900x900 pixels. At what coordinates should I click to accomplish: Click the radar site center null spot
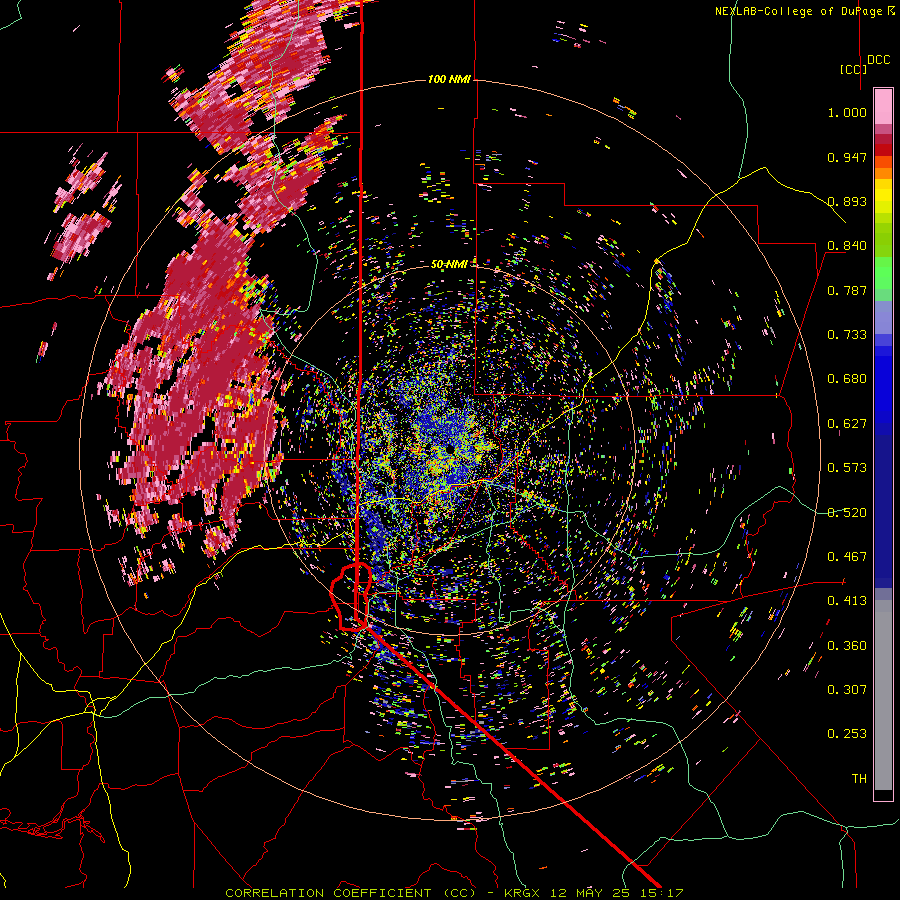pyautogui.click(x=451, y=449)
